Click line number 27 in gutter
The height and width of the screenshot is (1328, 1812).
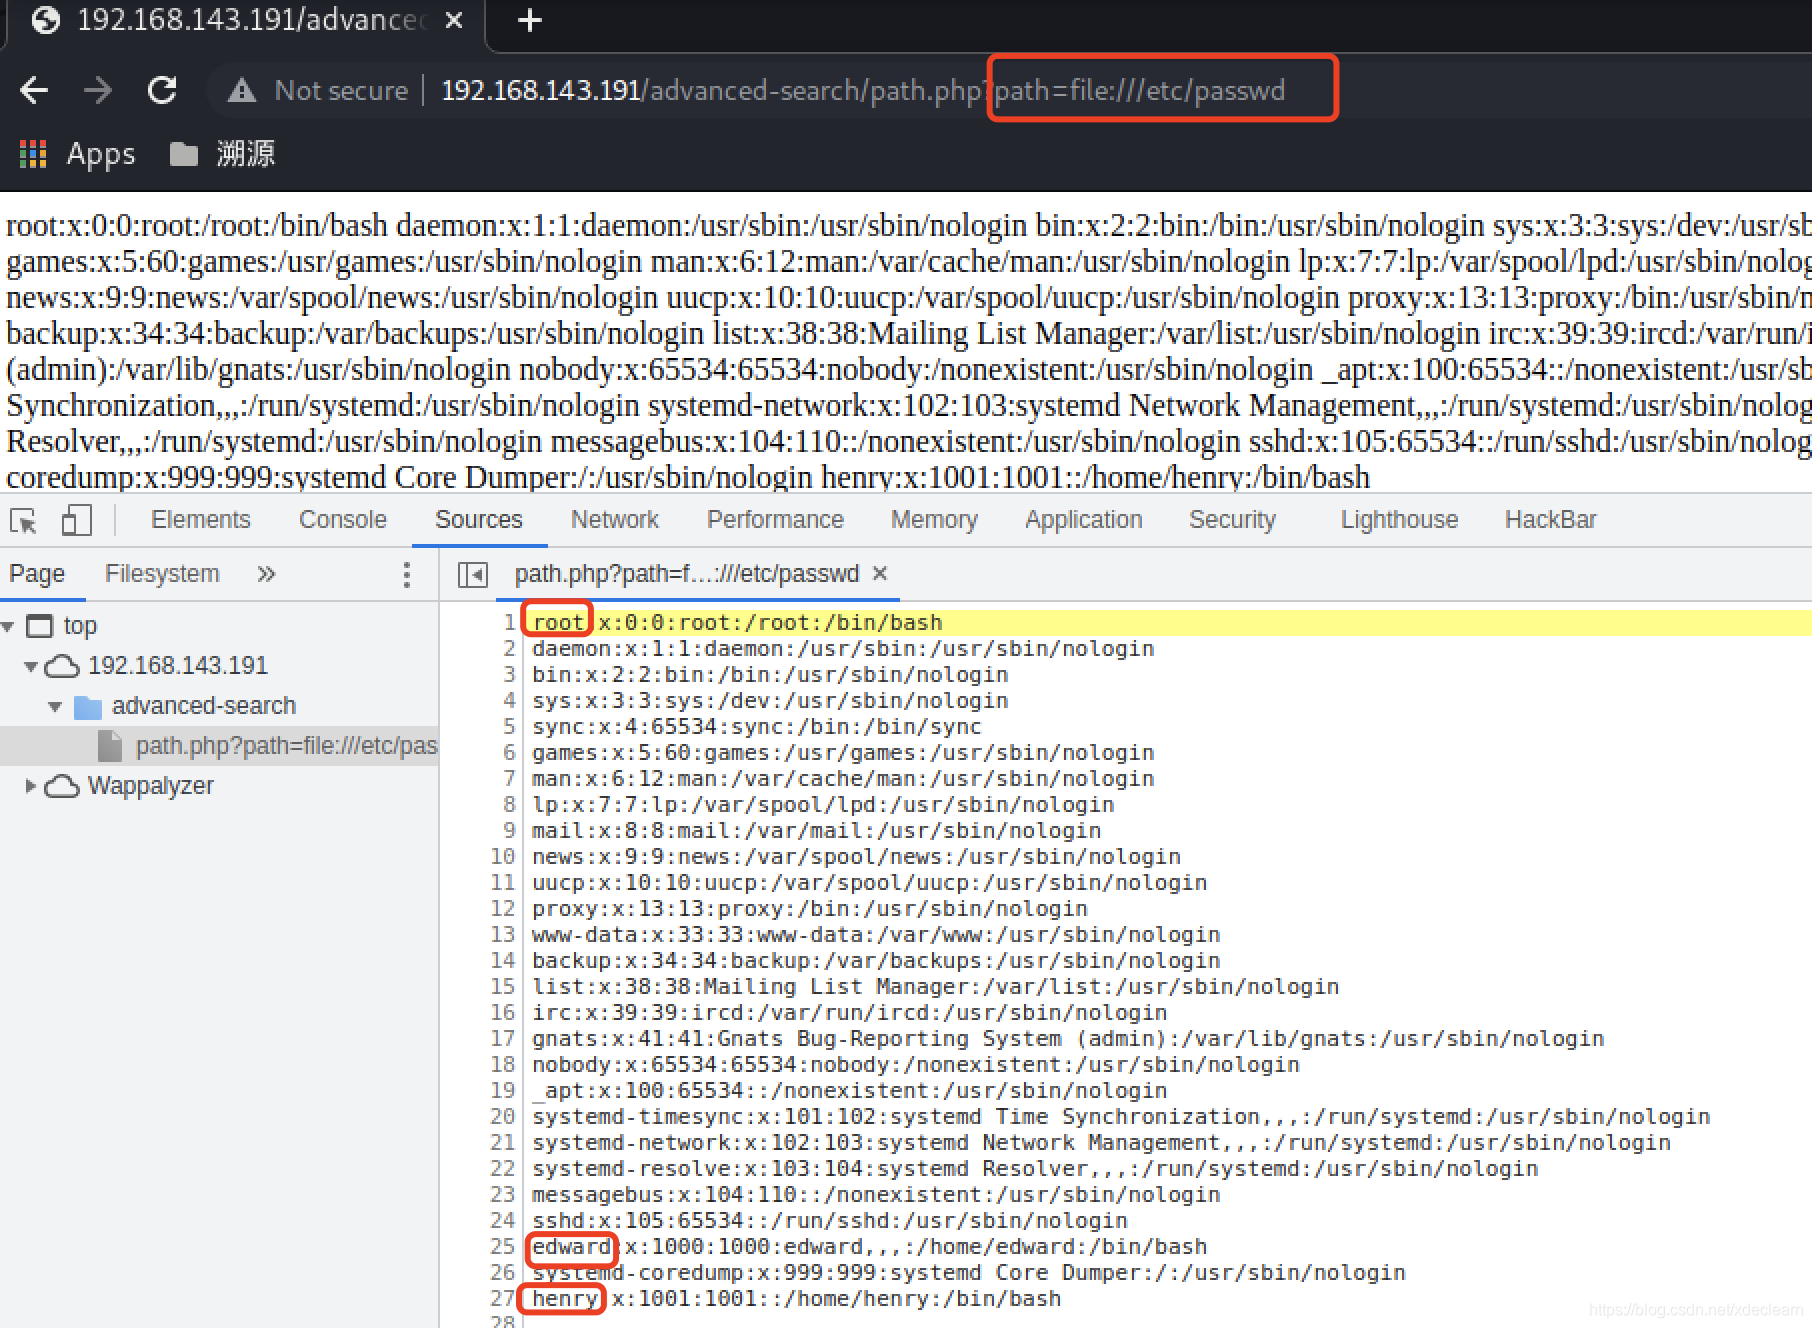pyautogui.click(x=503, y=1299)
